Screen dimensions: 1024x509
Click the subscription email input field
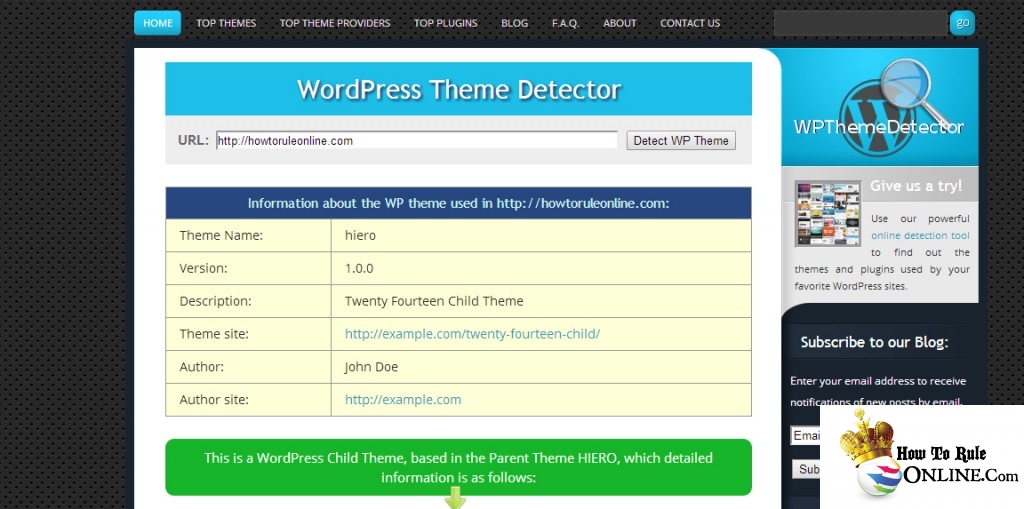[x=805, y=435]
